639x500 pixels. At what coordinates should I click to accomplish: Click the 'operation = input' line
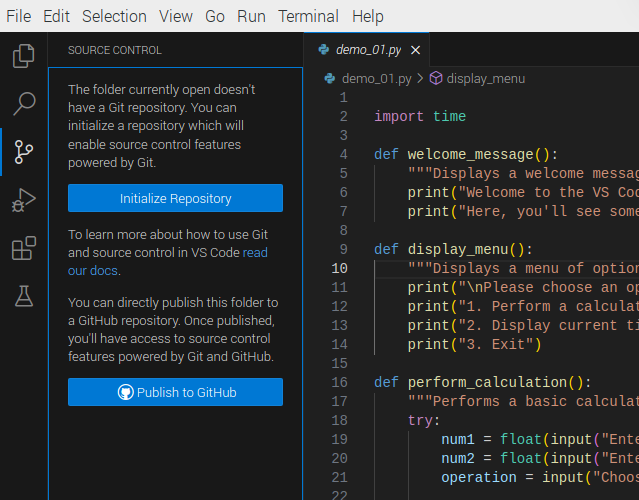540,477
